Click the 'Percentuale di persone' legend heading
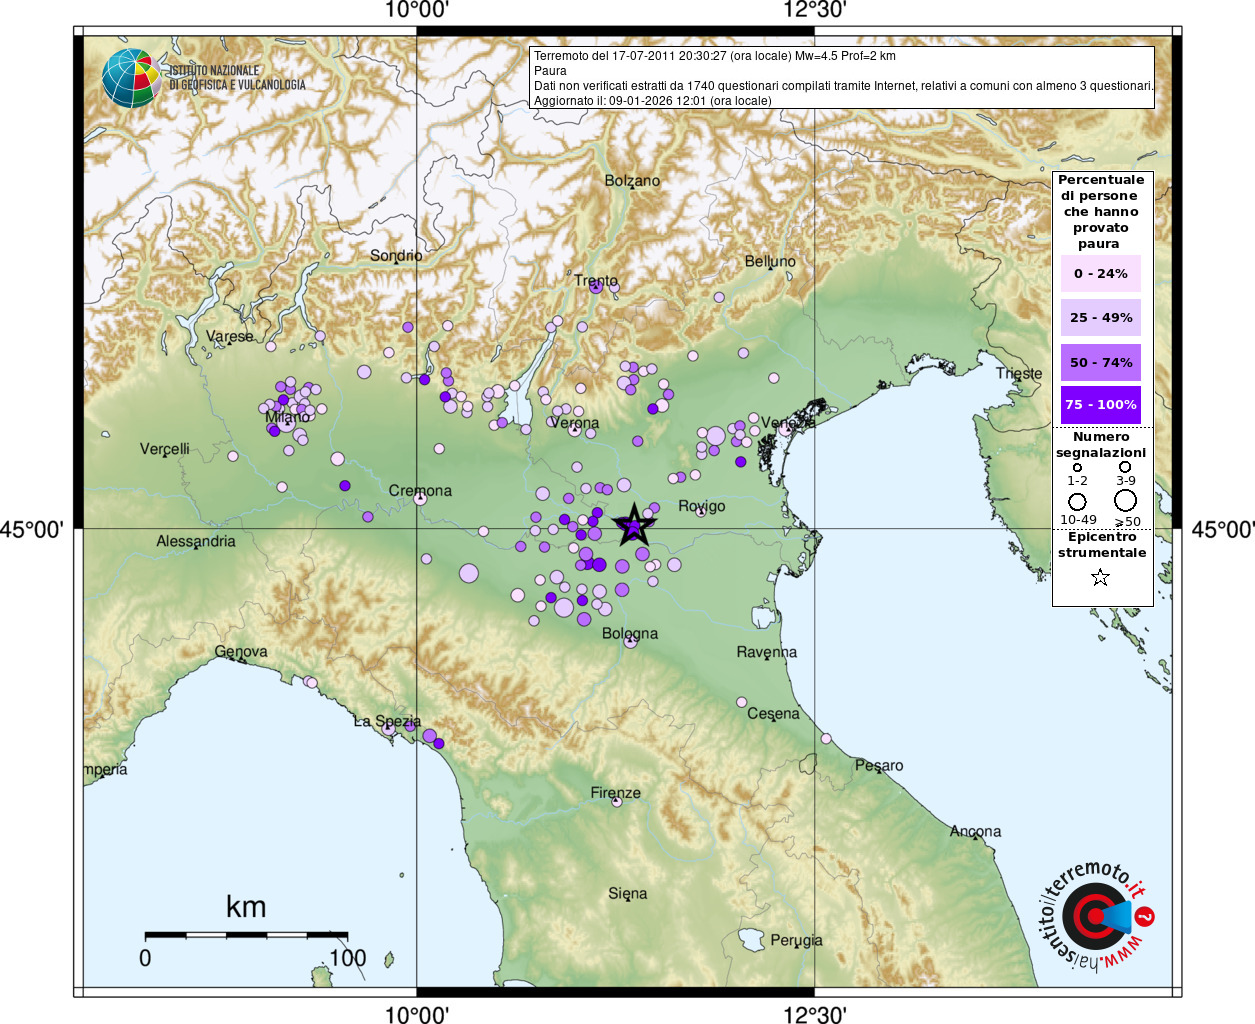 [1100, 212]
